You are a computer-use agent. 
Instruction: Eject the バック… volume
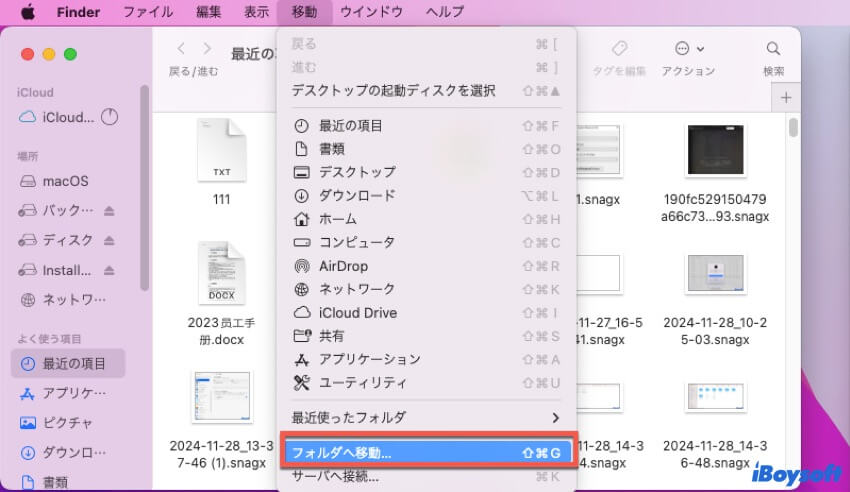pyautogui.click(x=109, y=211)
